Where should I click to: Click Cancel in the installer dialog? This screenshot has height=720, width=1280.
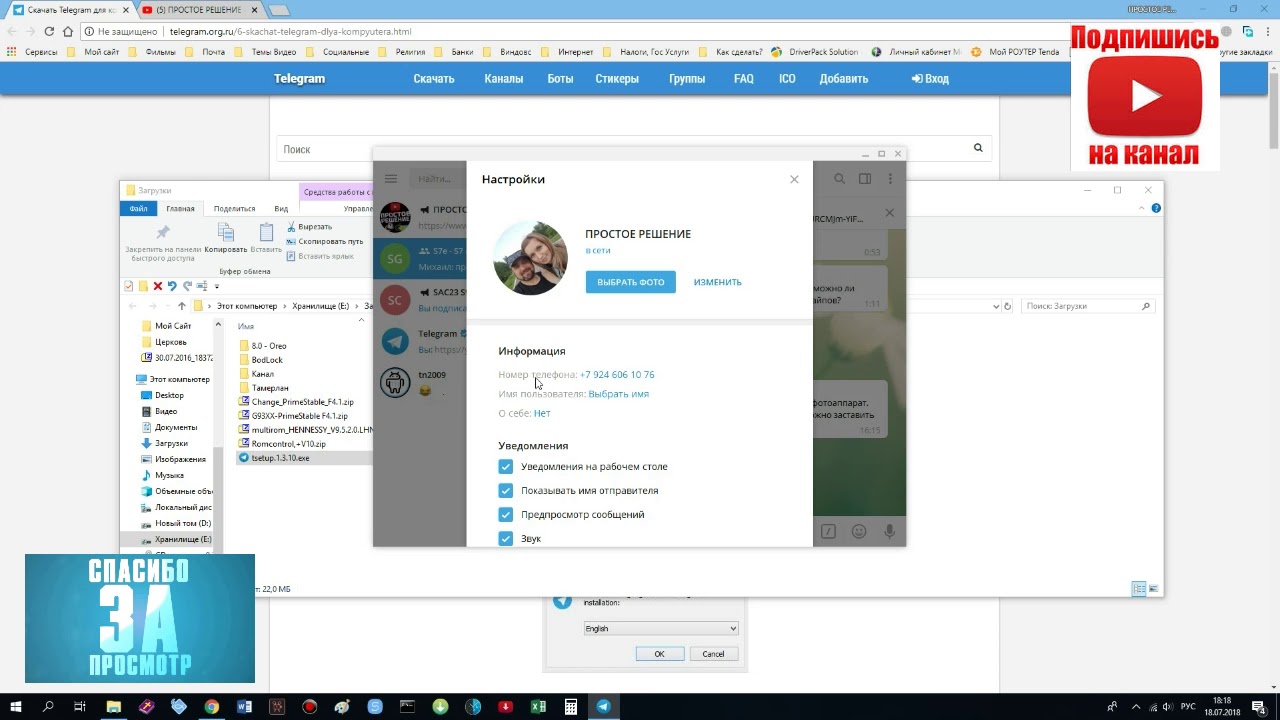(713, 654)
